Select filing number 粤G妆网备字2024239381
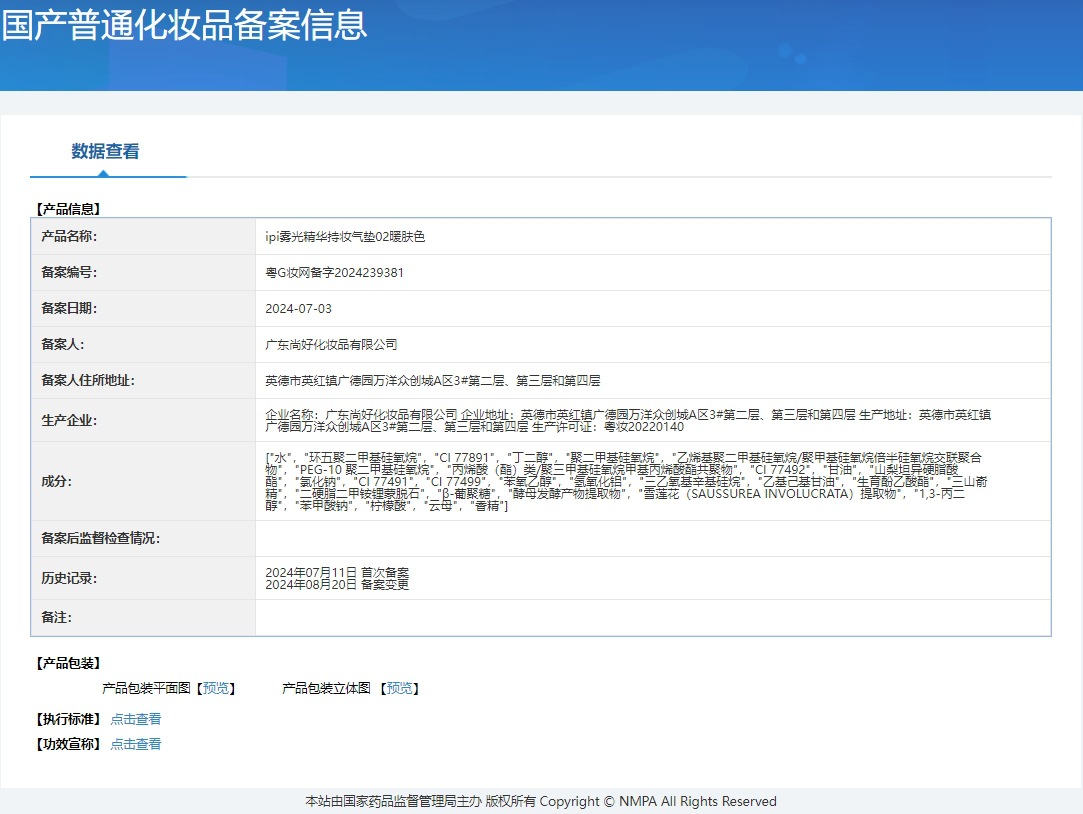Viewport: 1083px width, 814px height. pos(334,273)
